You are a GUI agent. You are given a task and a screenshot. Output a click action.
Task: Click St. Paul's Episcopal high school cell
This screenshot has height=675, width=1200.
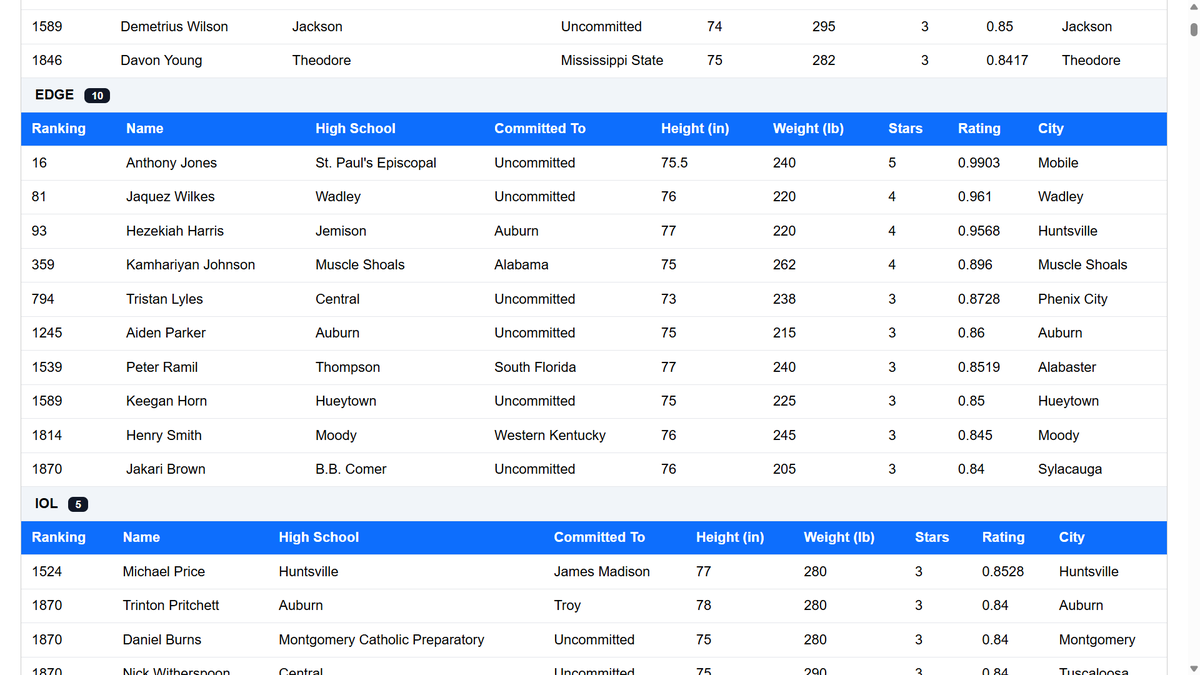[x=376, y=163]
